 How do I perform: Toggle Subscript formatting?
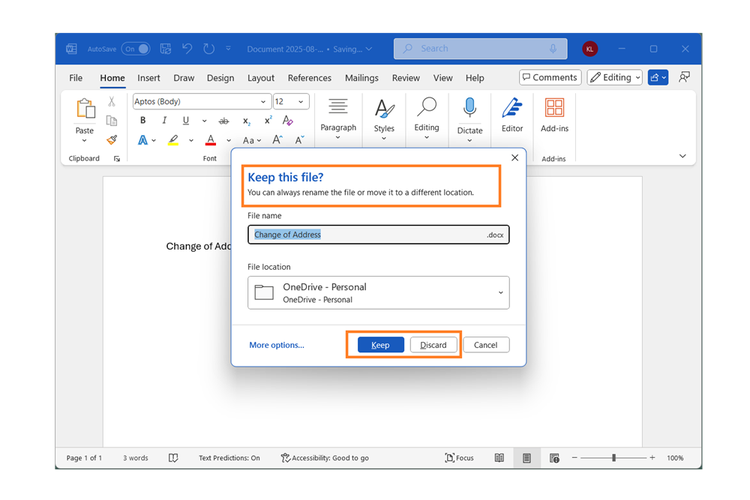pyautogui.click(x=246, y=121)
